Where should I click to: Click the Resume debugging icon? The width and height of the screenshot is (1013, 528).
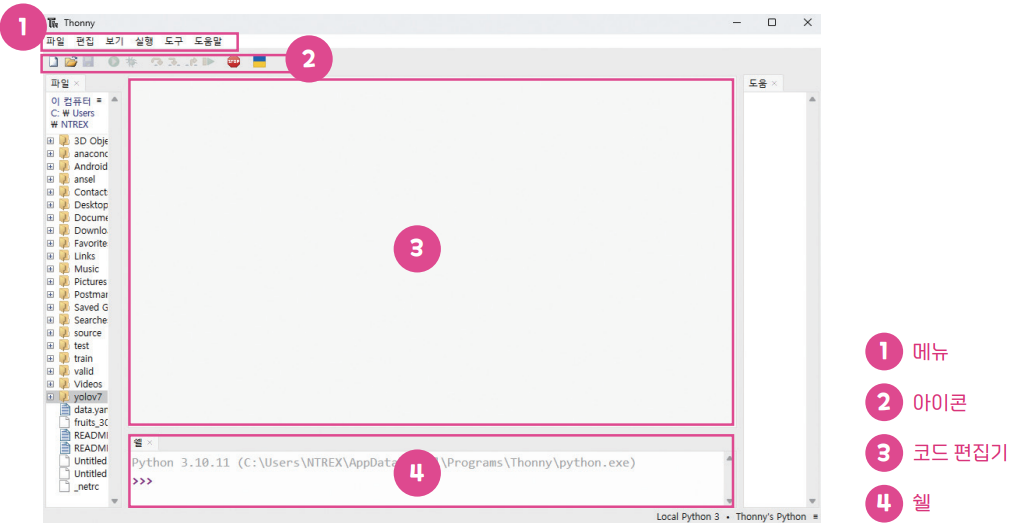(208, 62)
